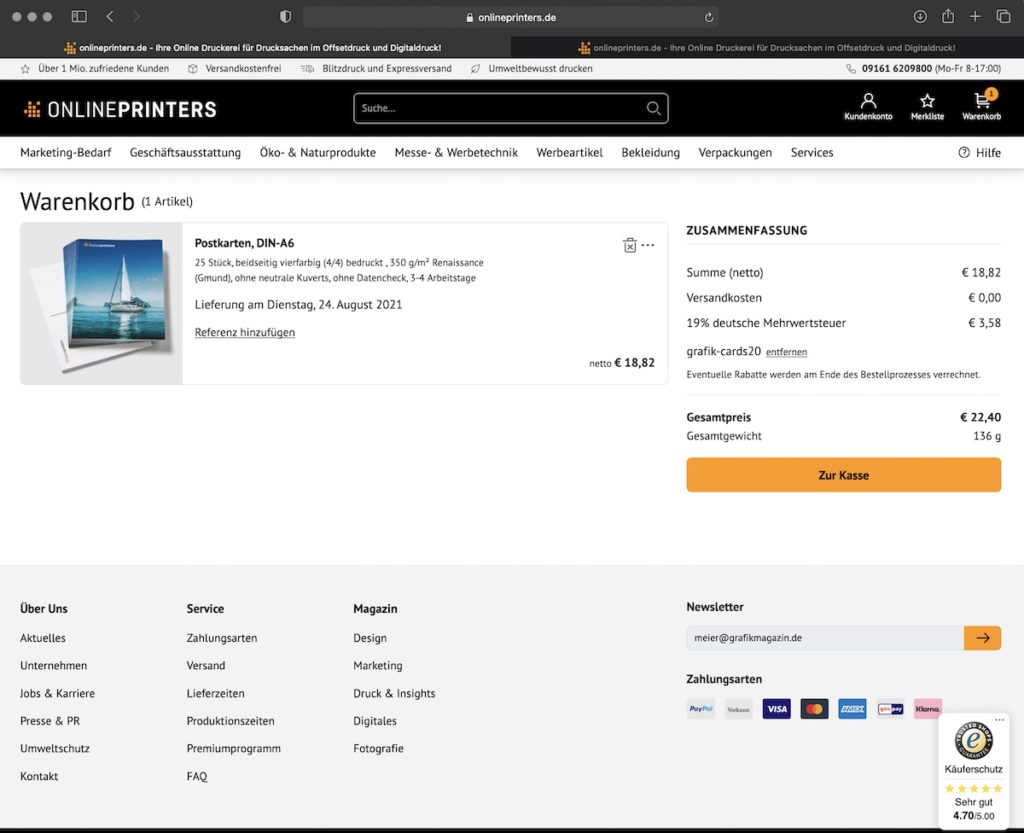The height and width of the screenshot is (833, 1024).
Task: Open the Postkarten, DIN-A6 product title
Action: coord(244,243)
